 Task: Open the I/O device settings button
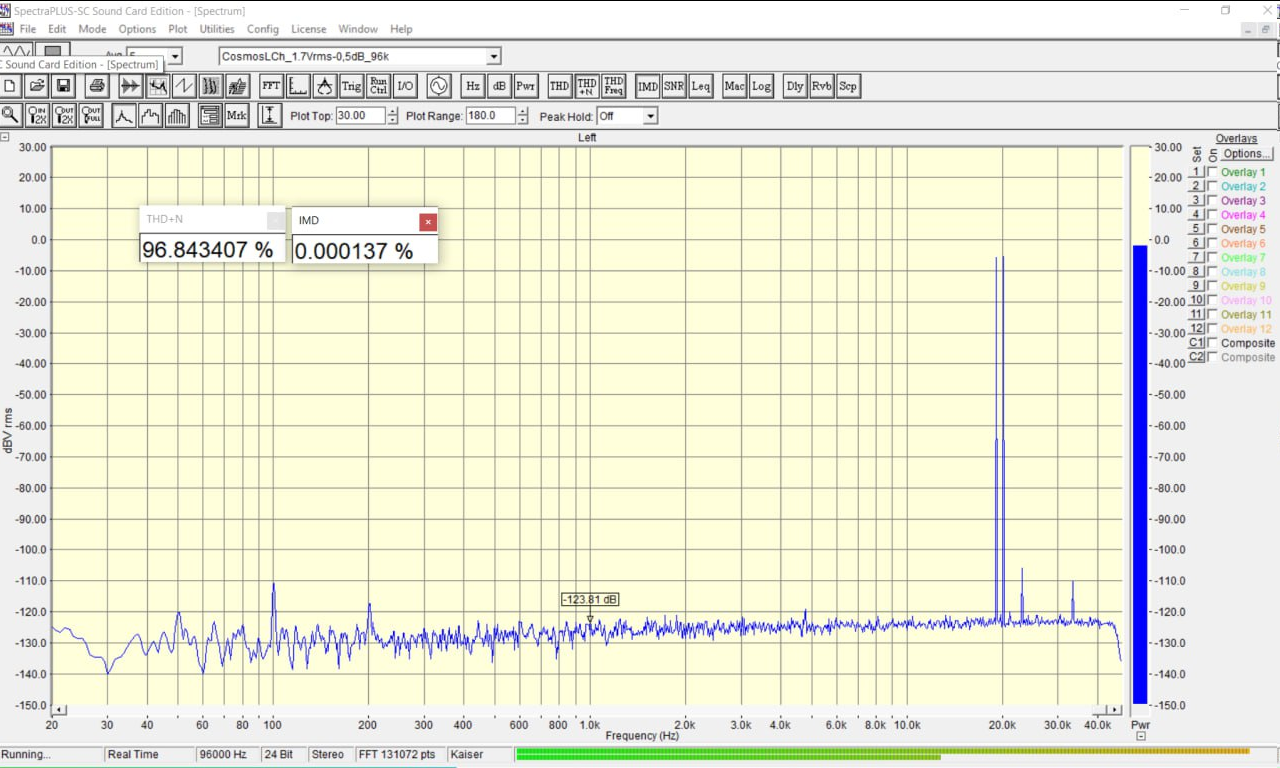click(x=405, y=86)
